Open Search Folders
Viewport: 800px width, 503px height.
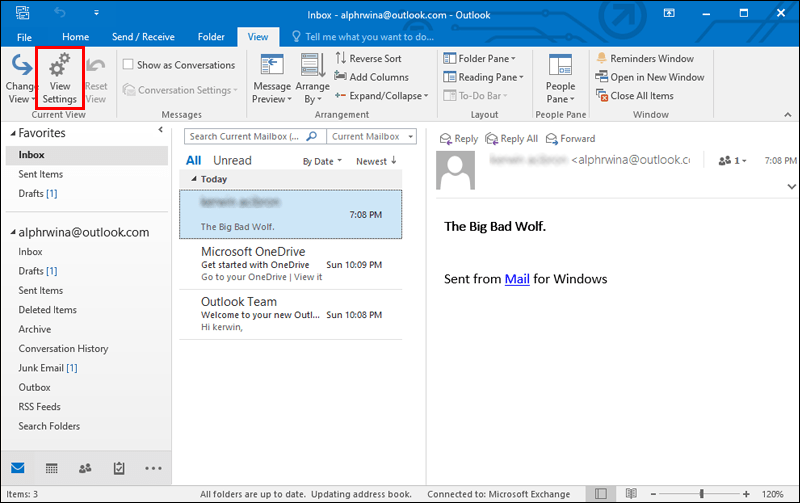(x=49, y=426)
